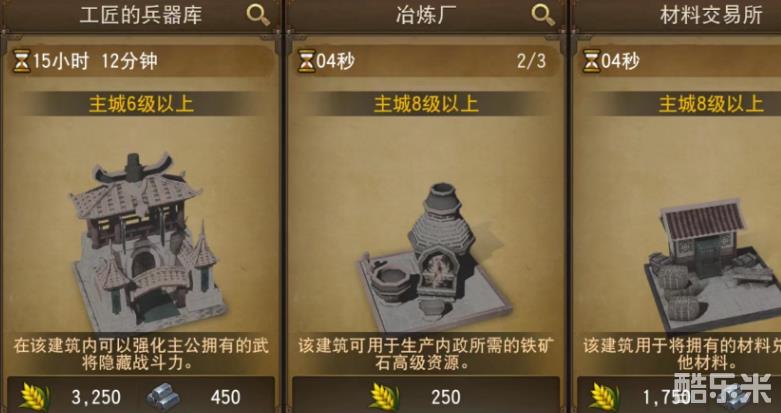Open magnifier on 冶炼厂 card

coord(543,15)
